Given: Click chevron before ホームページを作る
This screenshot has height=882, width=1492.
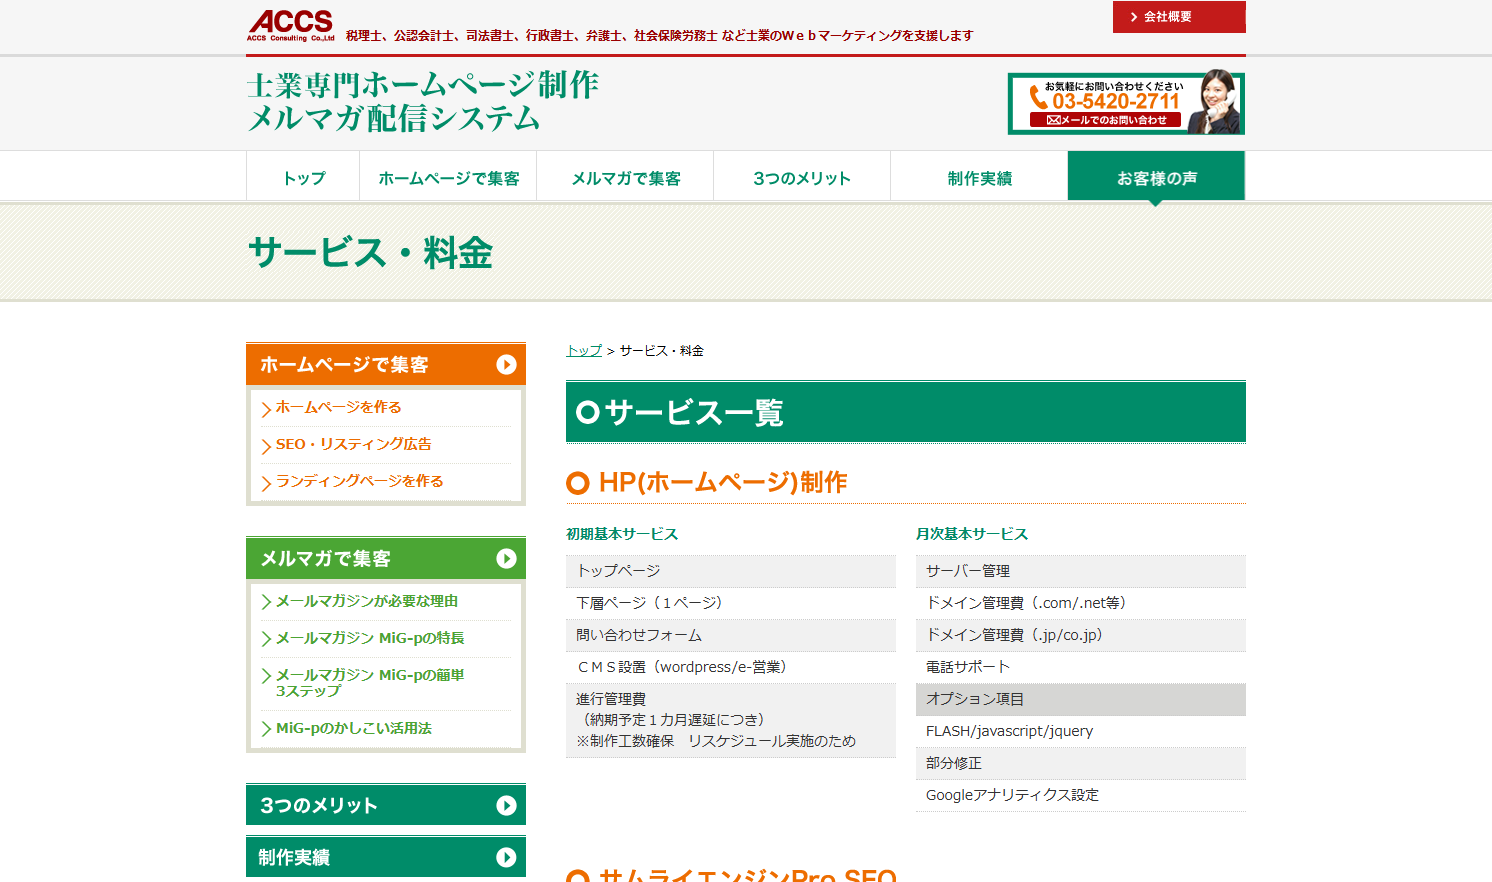Looking at the screenshot, I should pyautogui.click(x=266, y=408).
